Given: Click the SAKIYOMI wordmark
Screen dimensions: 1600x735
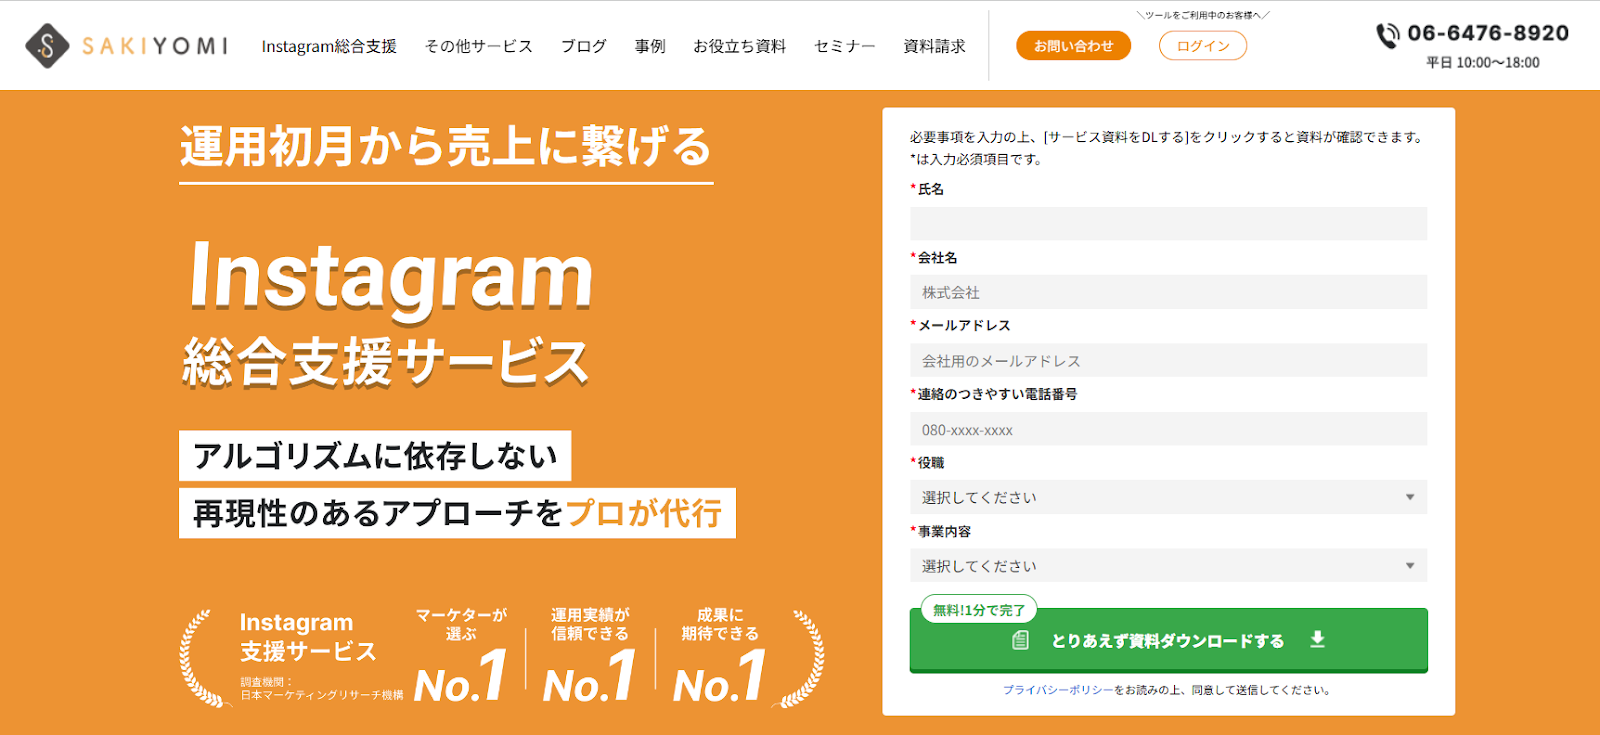Looking at the screenshot, I should [x=155, y=46].
